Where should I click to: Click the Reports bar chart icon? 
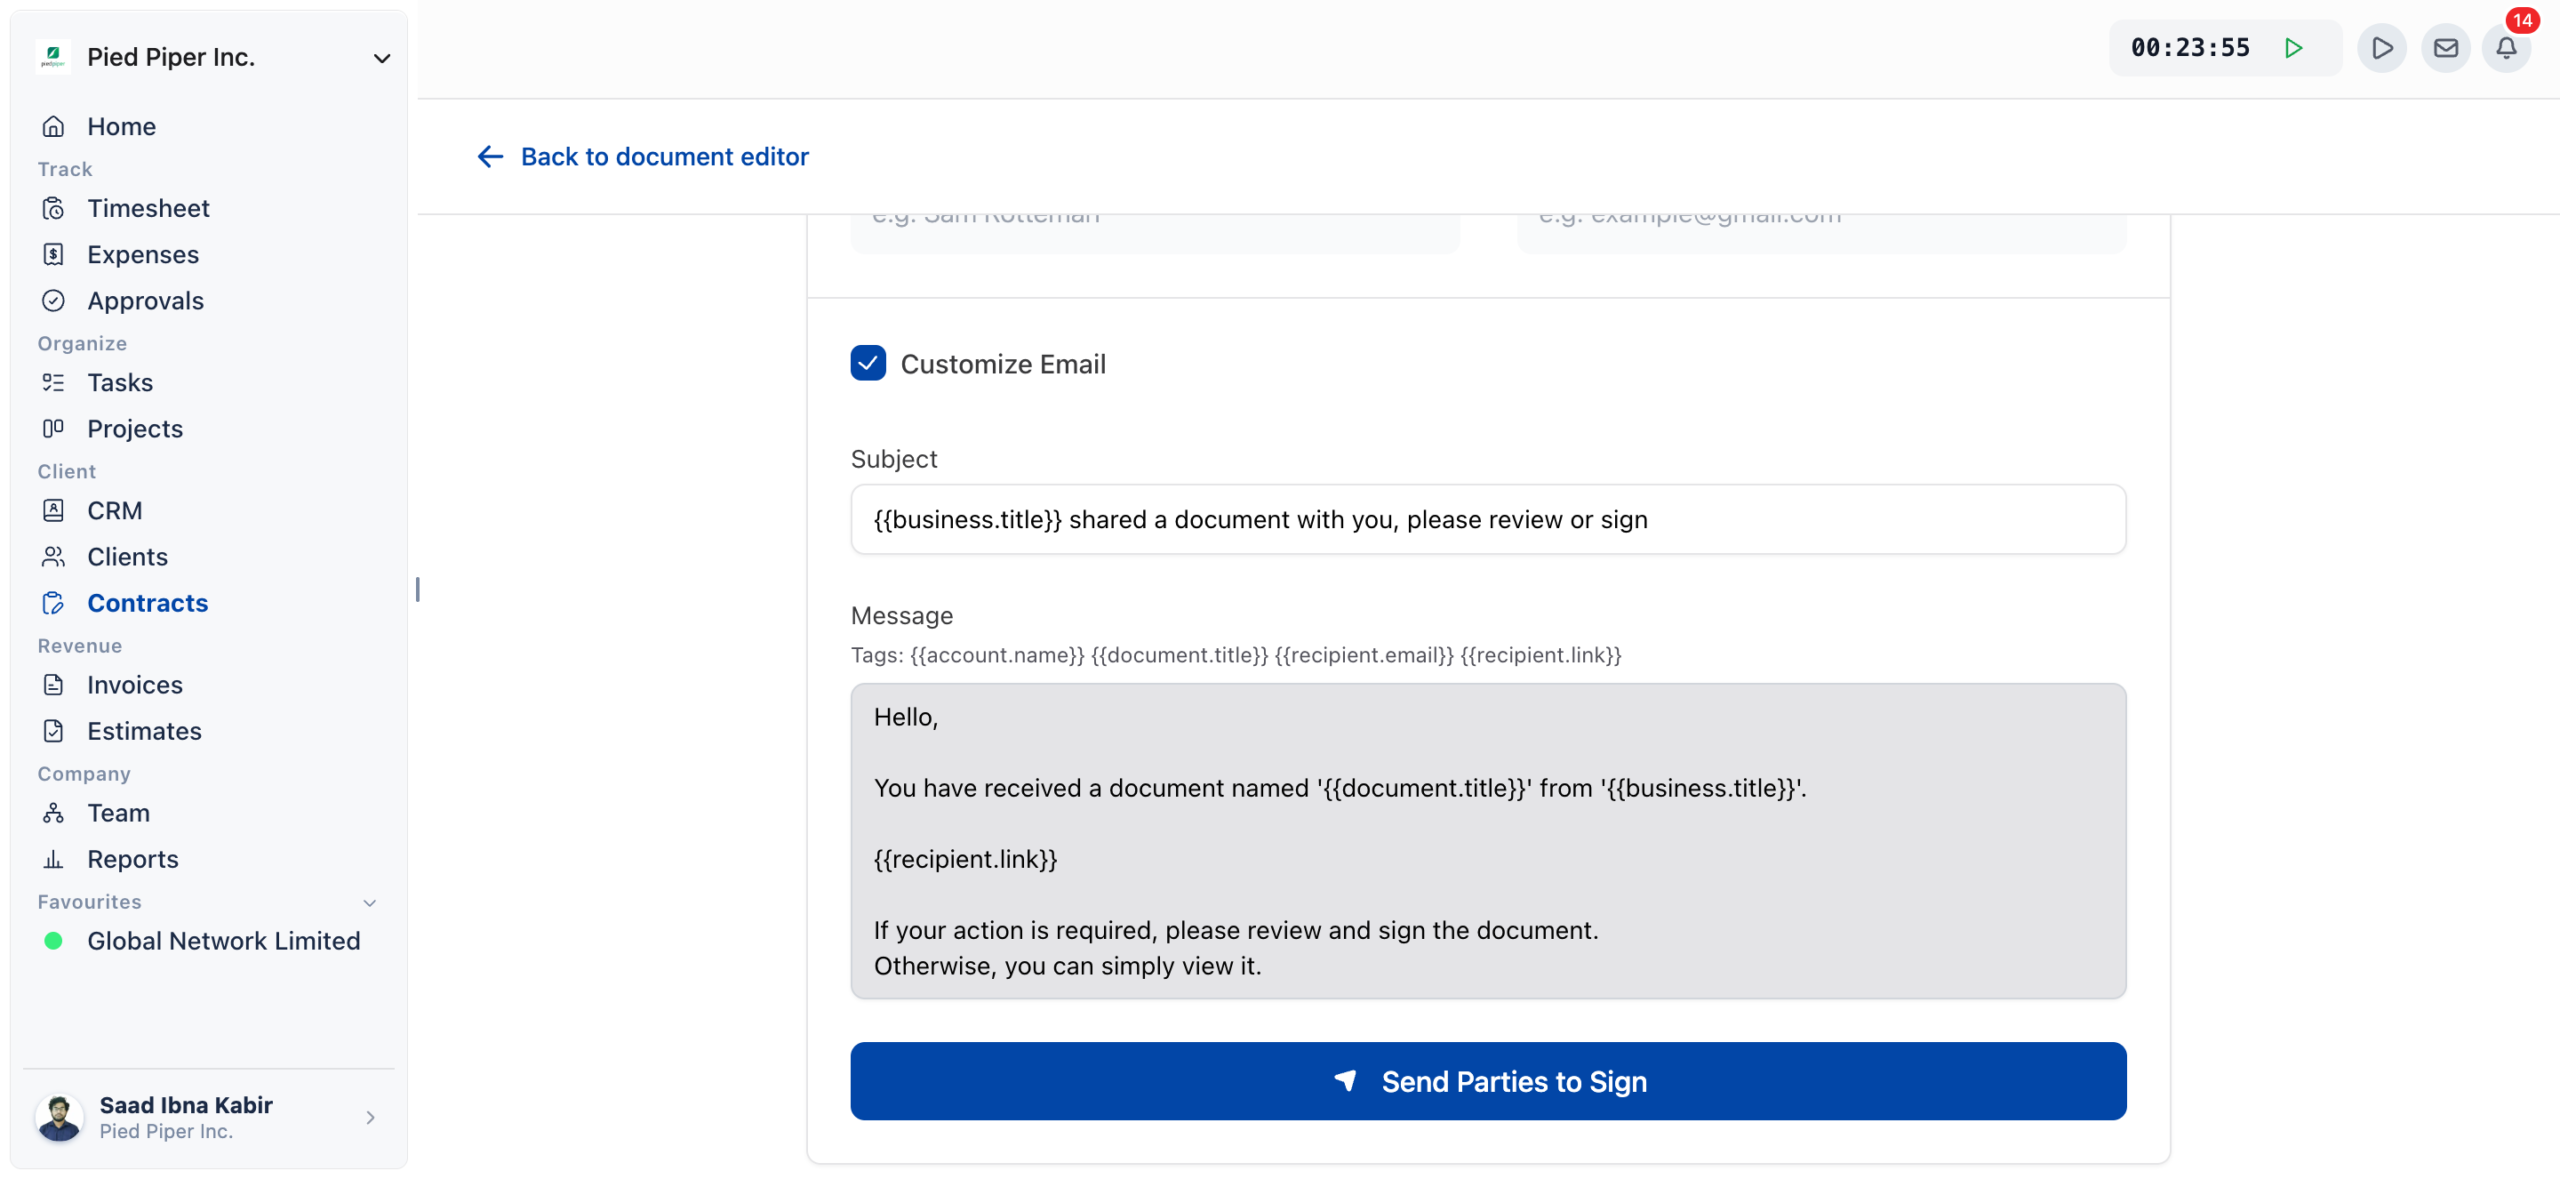tap(53, 858)
